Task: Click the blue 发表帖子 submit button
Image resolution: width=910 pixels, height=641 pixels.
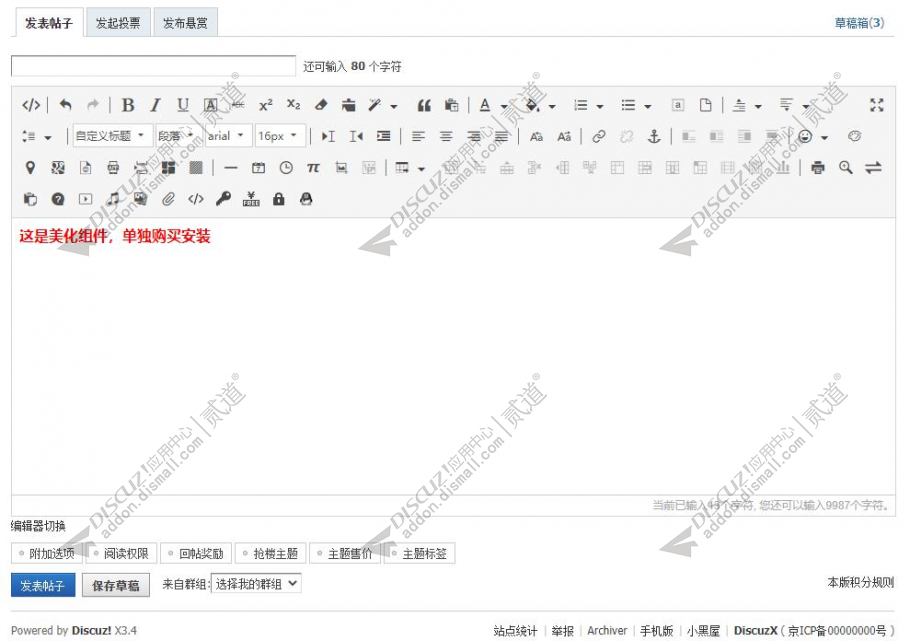Action: pos(43,585)
